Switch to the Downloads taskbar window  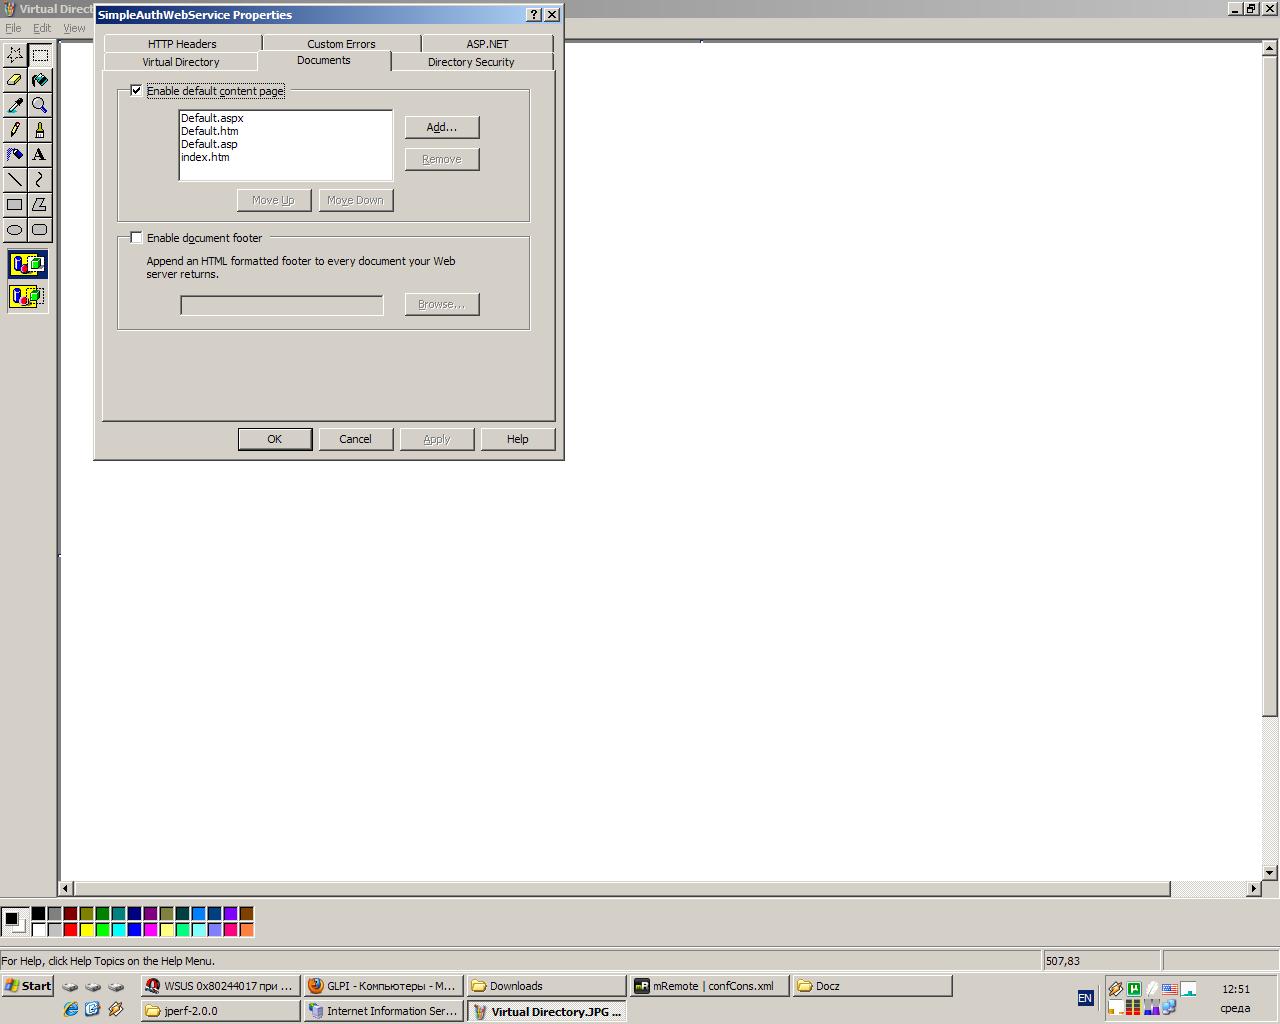tap(547, 986)
